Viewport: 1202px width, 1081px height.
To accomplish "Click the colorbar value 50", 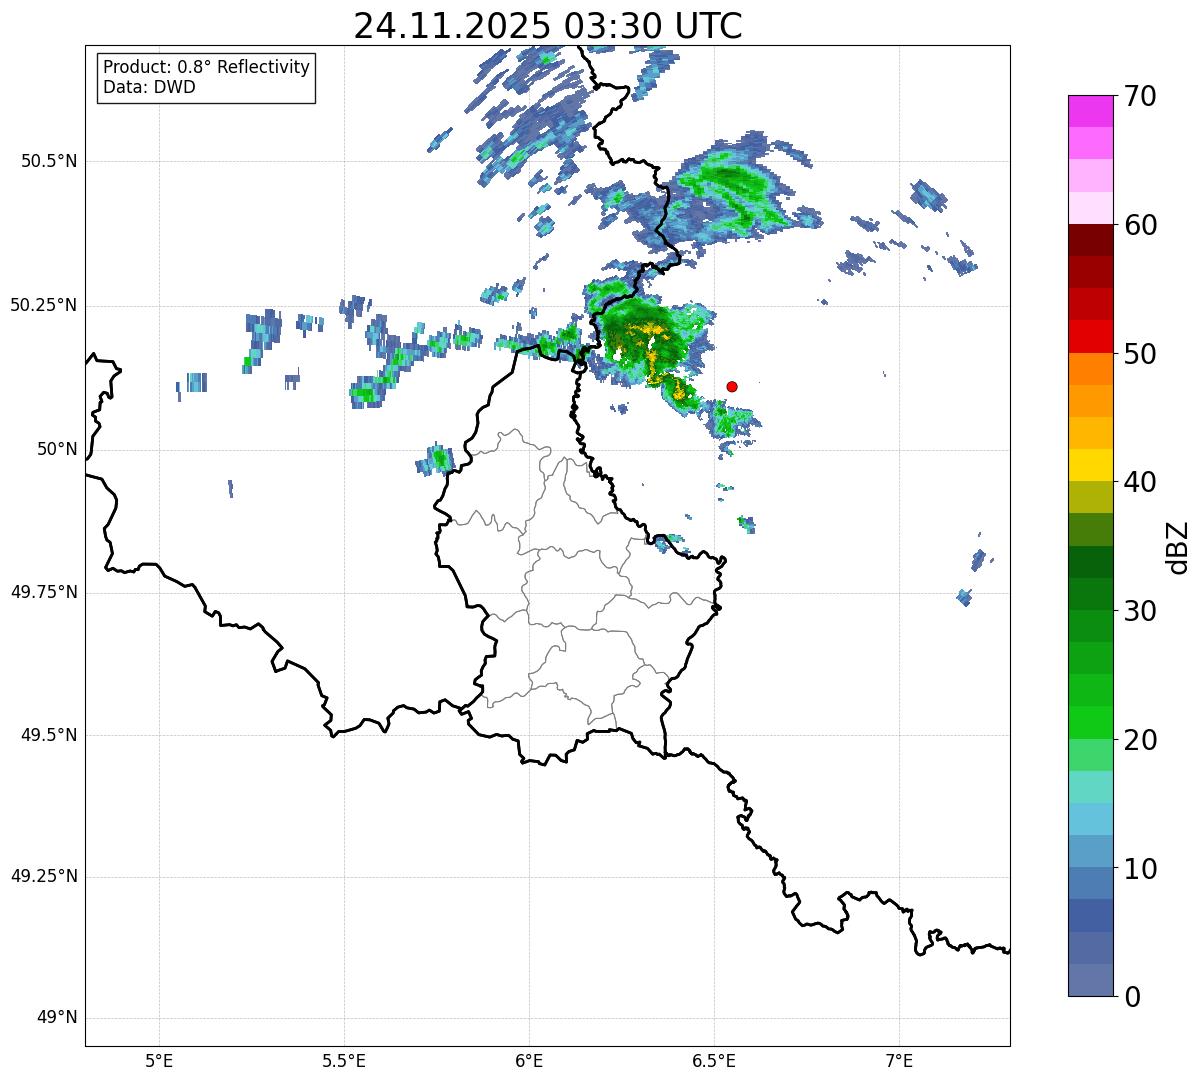I will click(x=1140, y=354).
